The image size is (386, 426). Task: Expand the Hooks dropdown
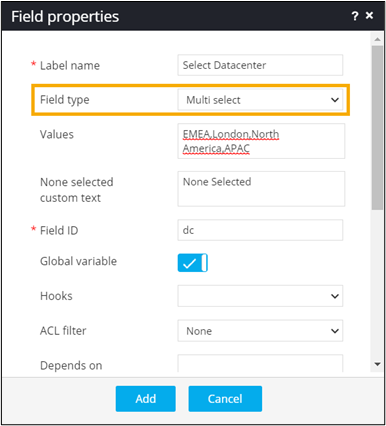(260, 296)
